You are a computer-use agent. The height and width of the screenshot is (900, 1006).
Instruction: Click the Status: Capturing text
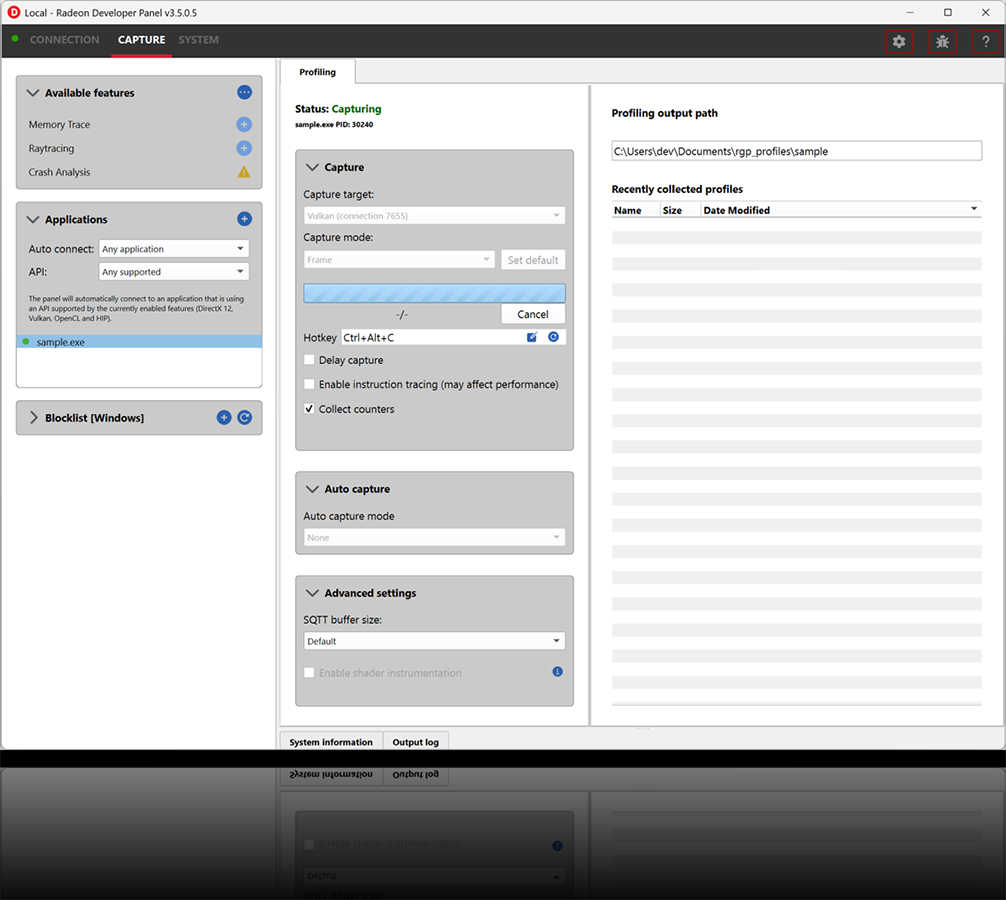click(x=338, y=109)
